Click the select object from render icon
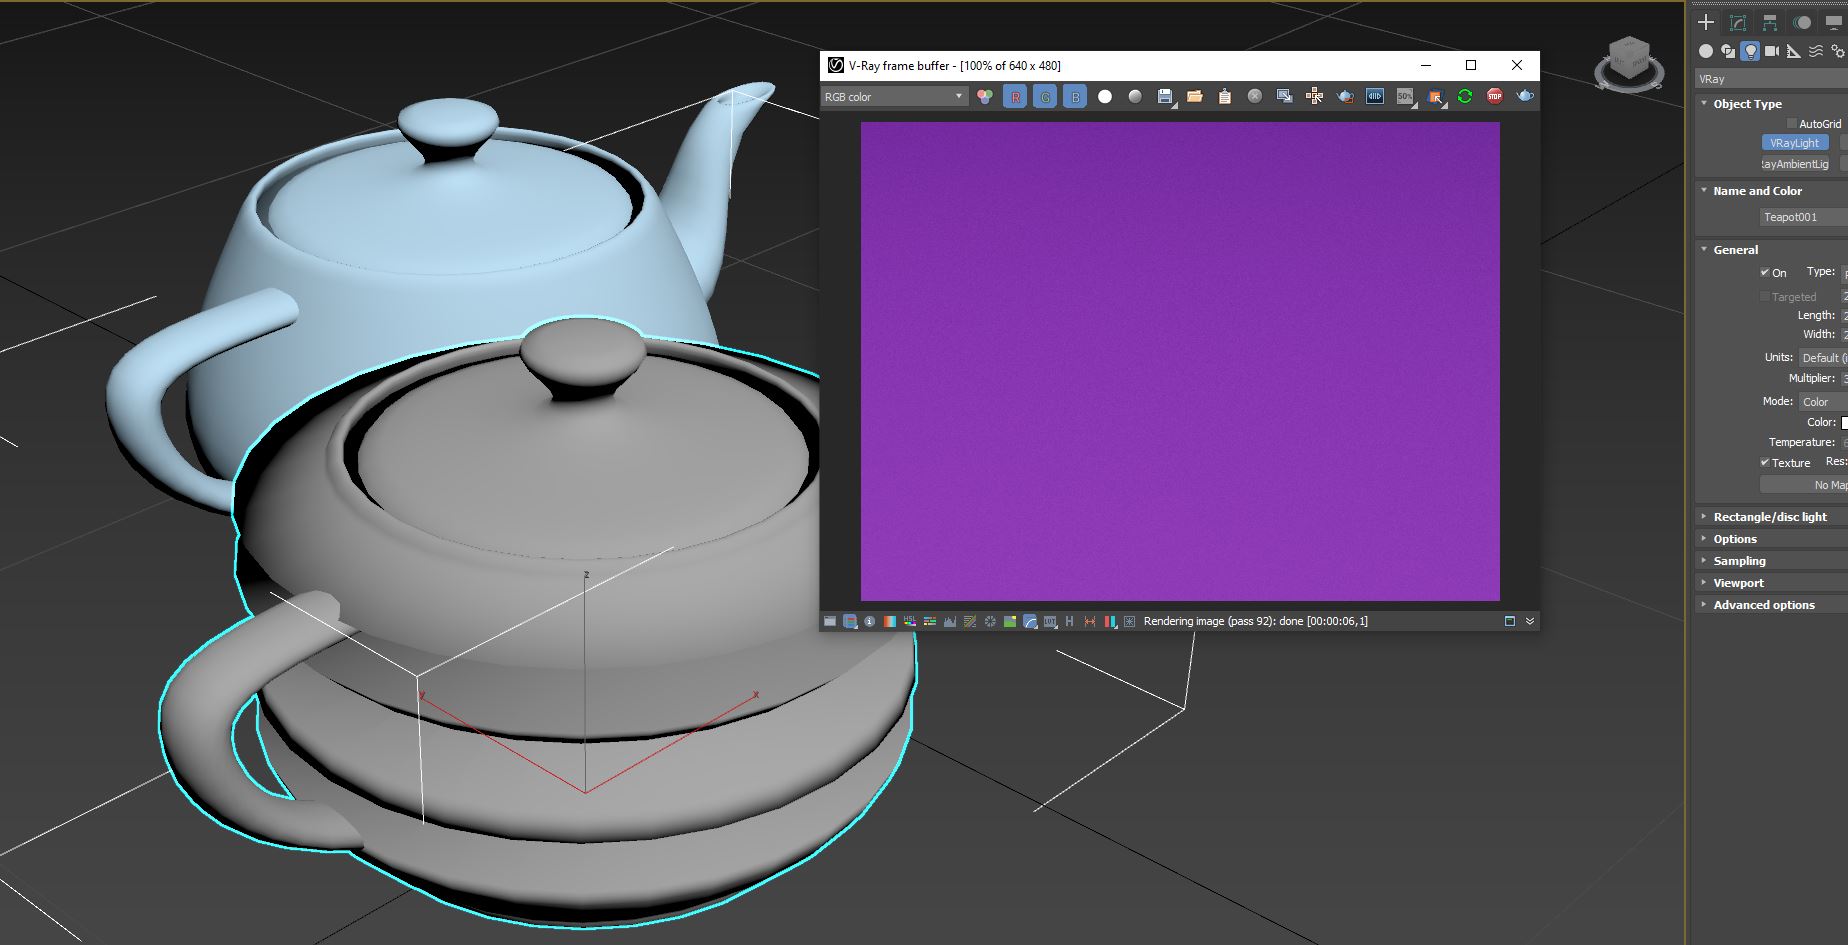The height and width of the screenshot is (945, 1848). pos(1435,96)
